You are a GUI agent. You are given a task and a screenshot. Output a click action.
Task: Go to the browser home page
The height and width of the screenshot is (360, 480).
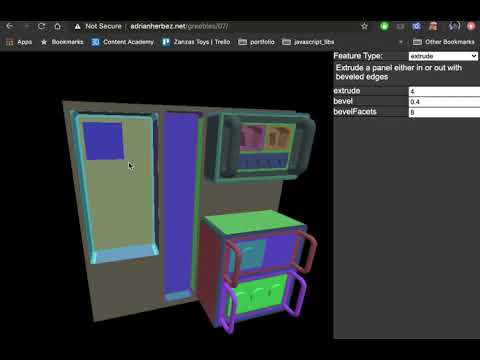[57, 26]
